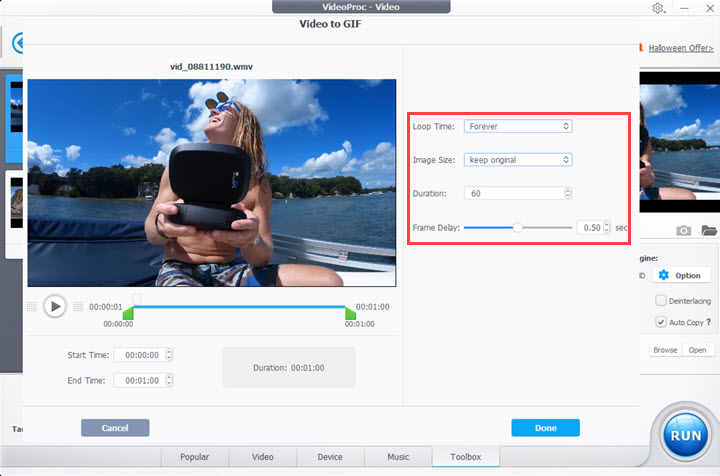Screen dimensions: 720x476
Task: Select the first video thumbnail in left list
Action: (16, 107)
